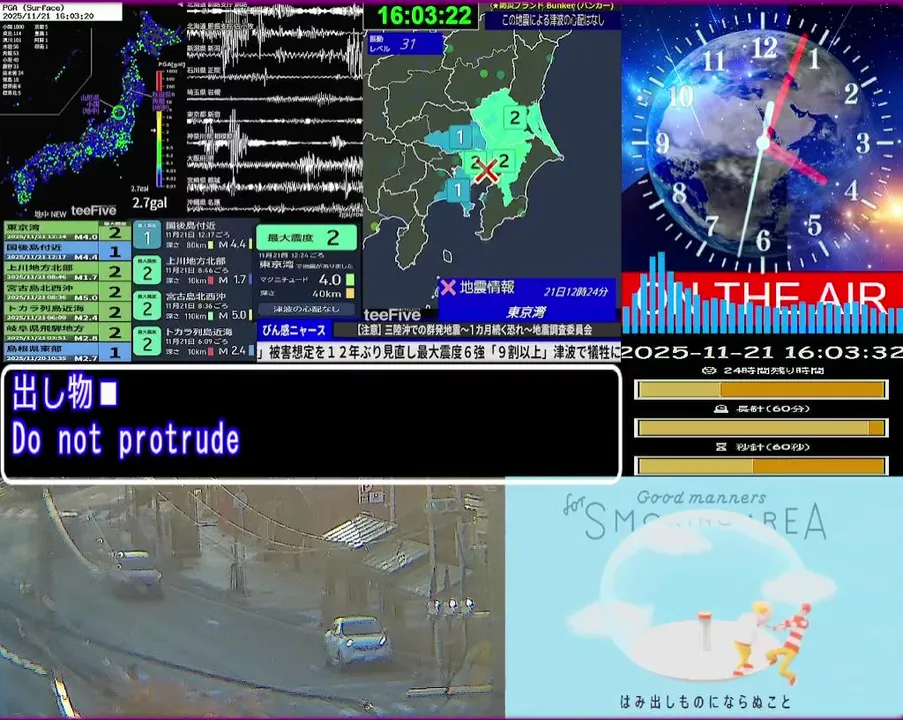Click the scrolling headline starting 被害想定を12年ぶり見直し
This screenshot has width=903, height=720.
(x=439, y=352)
